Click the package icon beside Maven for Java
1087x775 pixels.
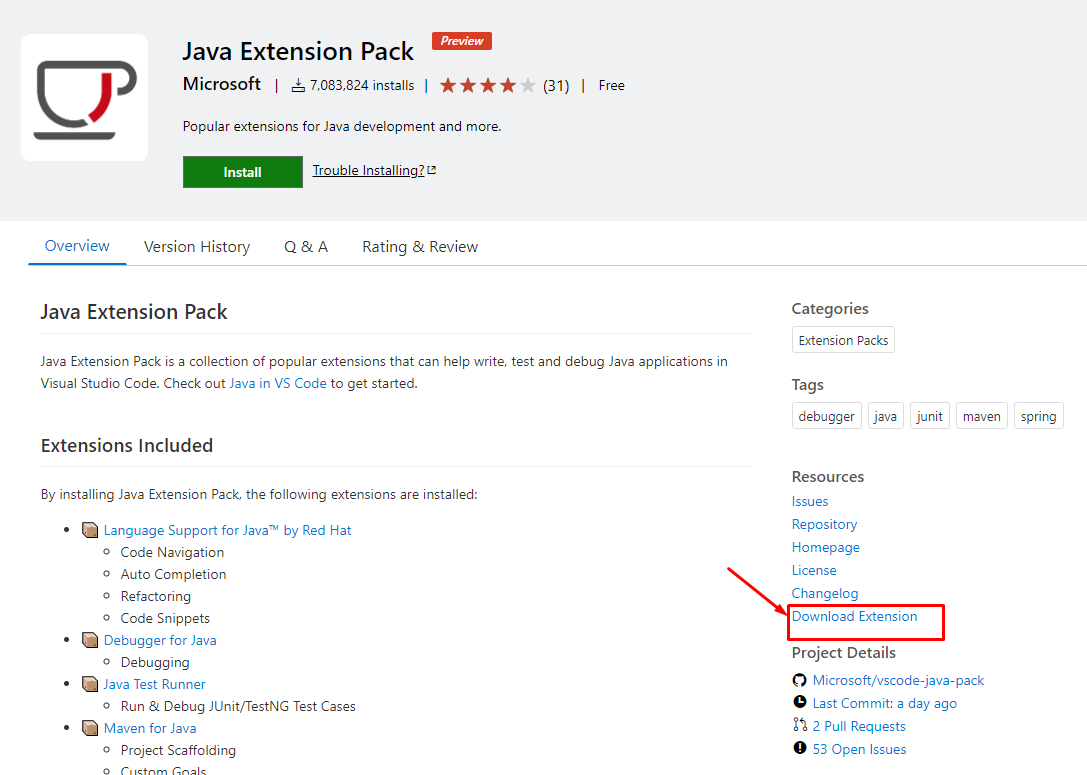90,728
